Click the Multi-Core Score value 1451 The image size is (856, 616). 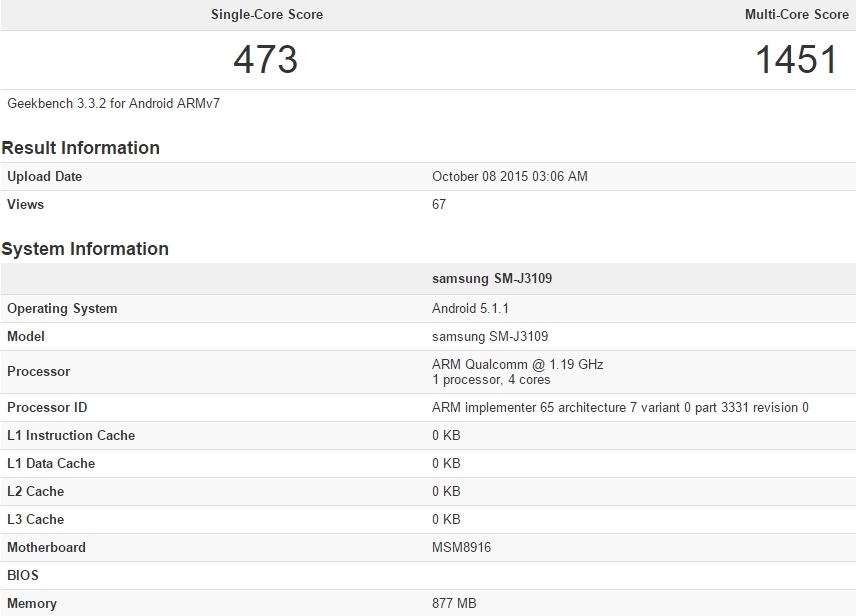(x=796, y=59)
